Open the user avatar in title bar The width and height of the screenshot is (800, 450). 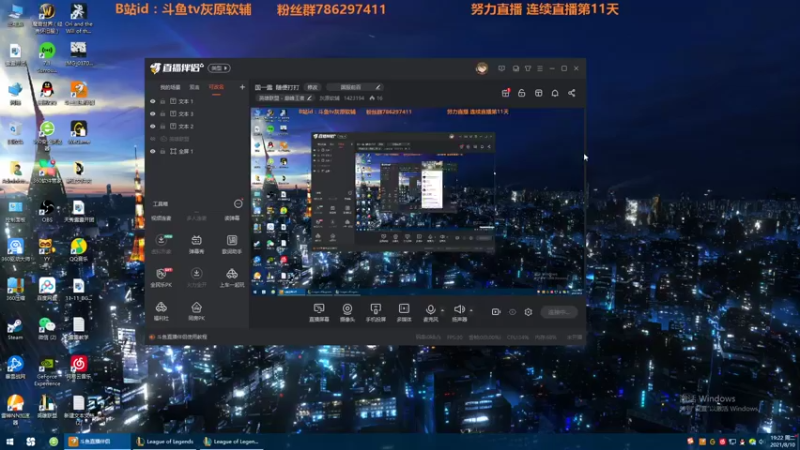click(482, 68)
